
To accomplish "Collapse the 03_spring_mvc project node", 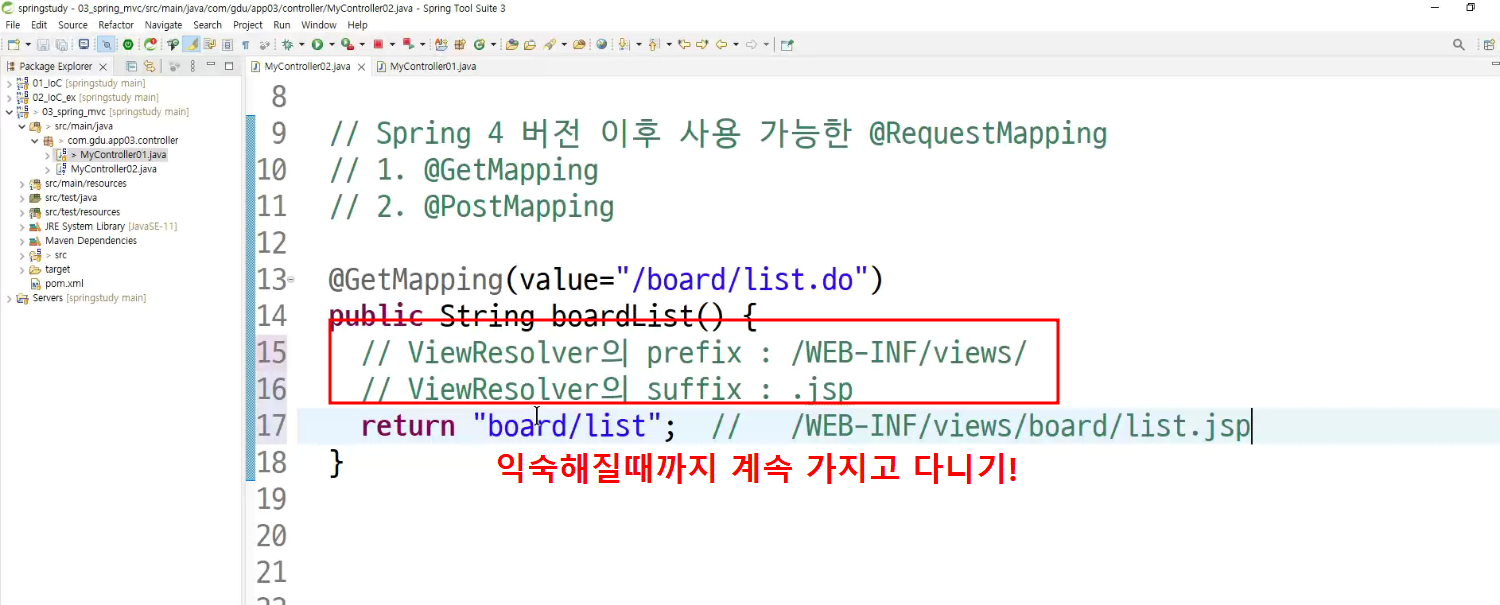I will (9, 112).
